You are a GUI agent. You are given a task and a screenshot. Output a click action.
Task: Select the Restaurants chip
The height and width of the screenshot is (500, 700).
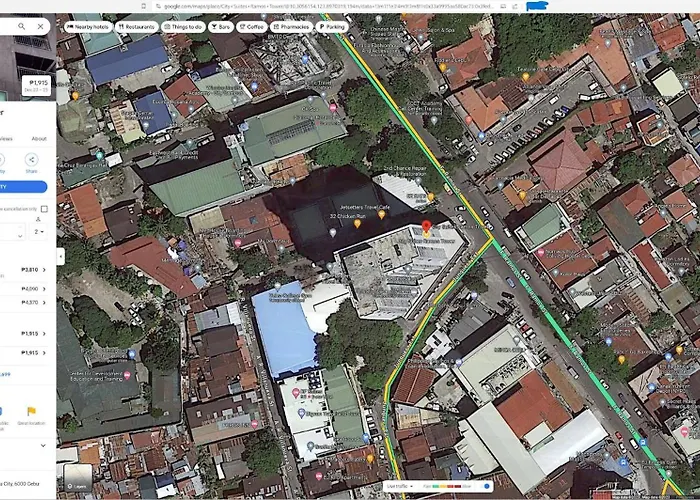[x=137, y=27]
